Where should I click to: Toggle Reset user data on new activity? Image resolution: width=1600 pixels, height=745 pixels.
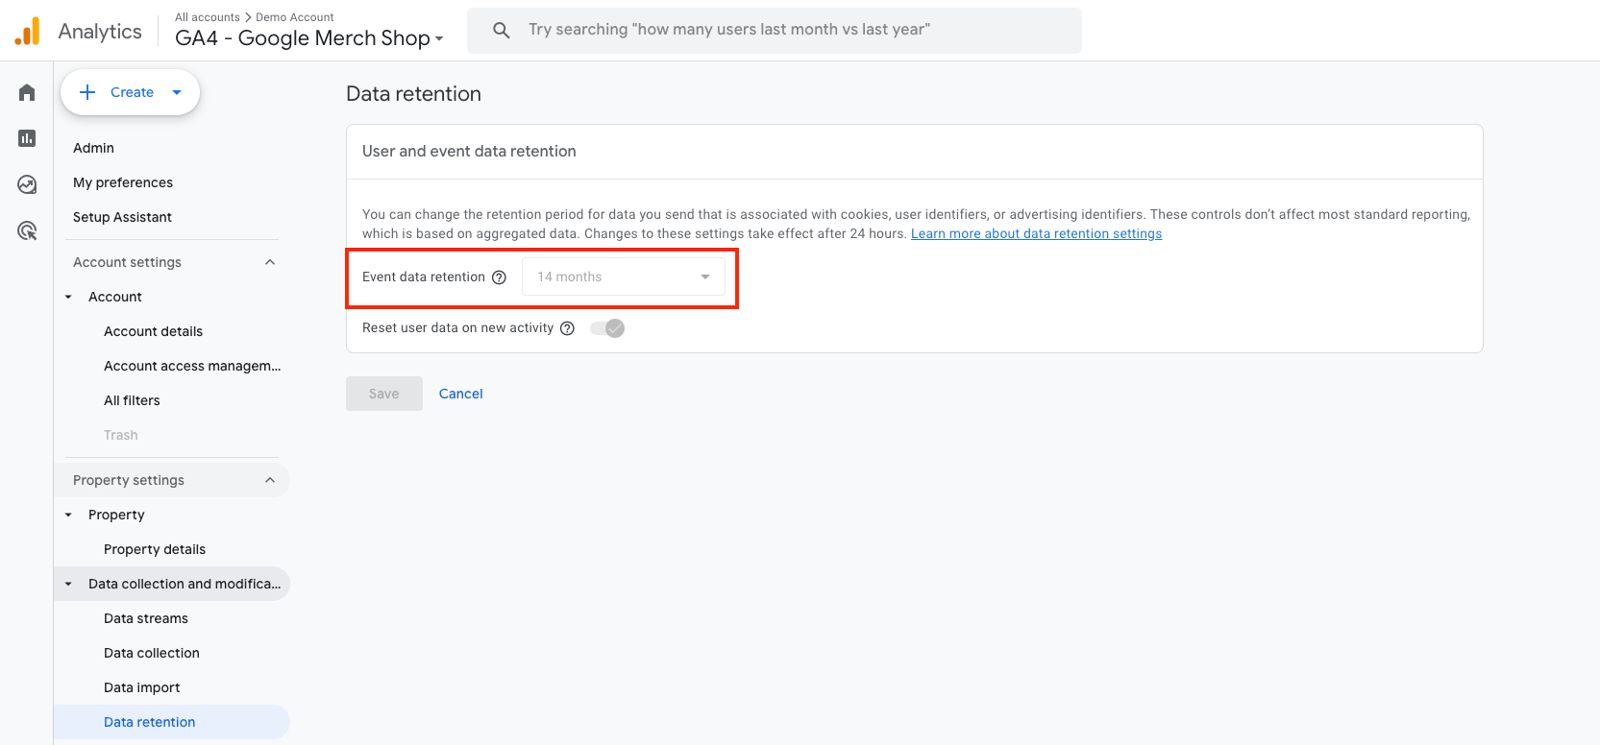(x=607, y=328)
